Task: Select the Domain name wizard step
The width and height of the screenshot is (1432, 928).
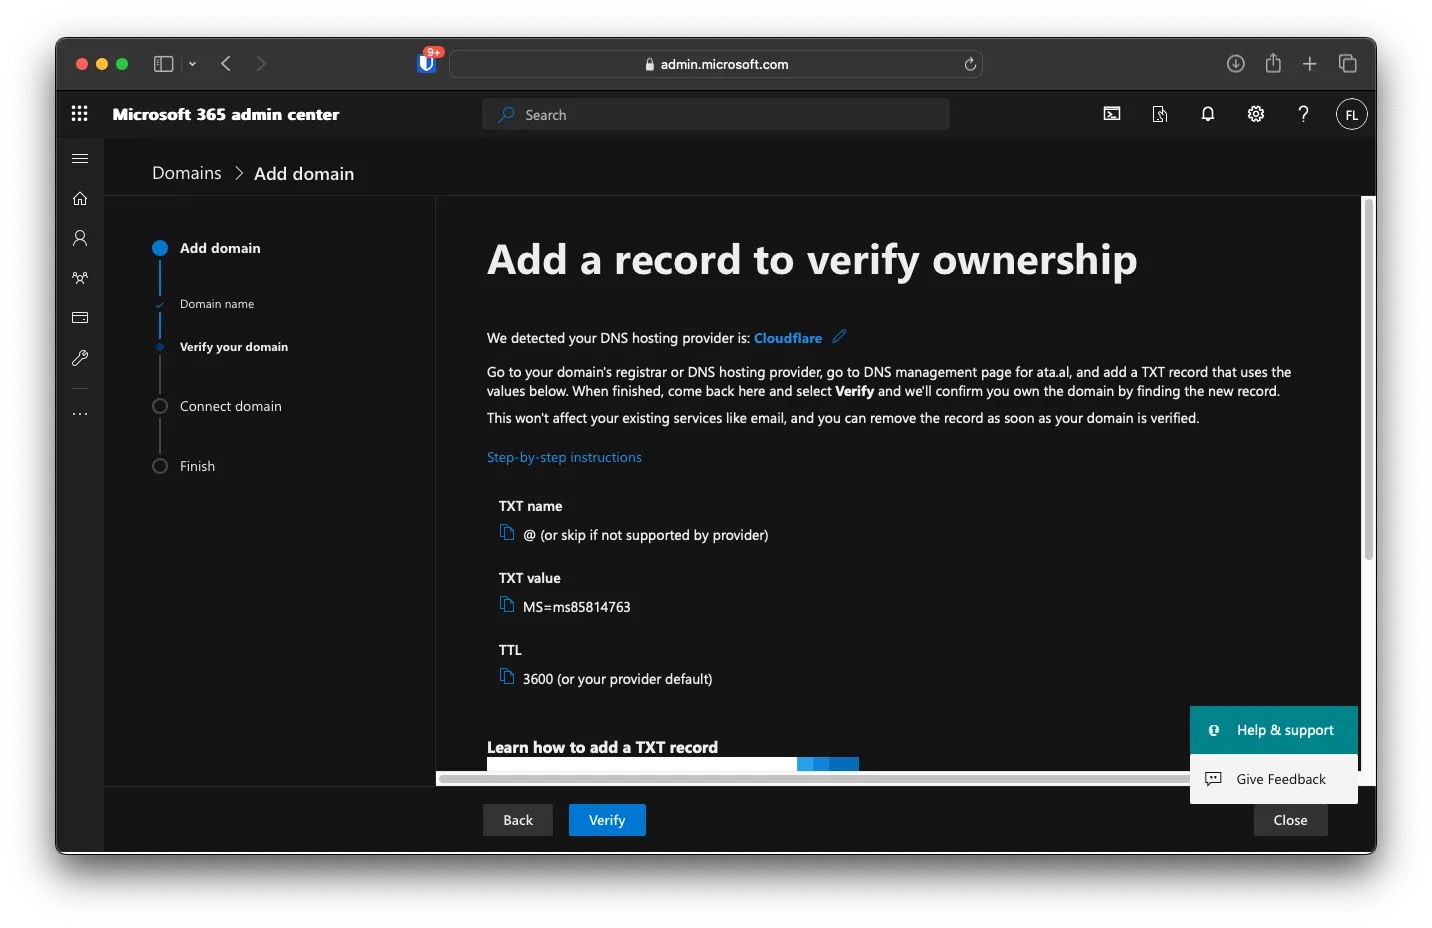Action: 217,304
